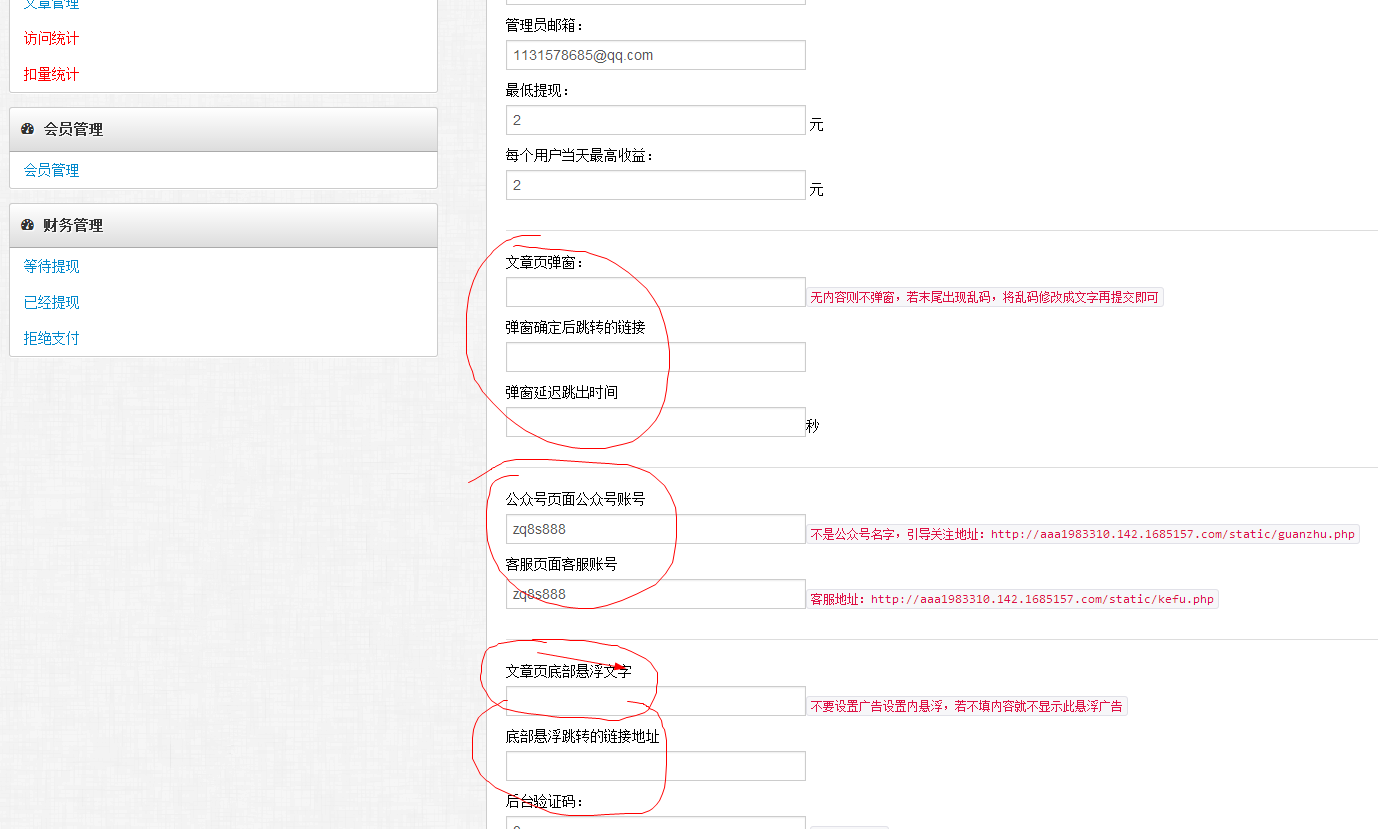Image resolution: width=1378 pixels, height=829 pixels.
Task: Click the 后台验证码 label
Action: pyautogui.click(x=545, y=801)
